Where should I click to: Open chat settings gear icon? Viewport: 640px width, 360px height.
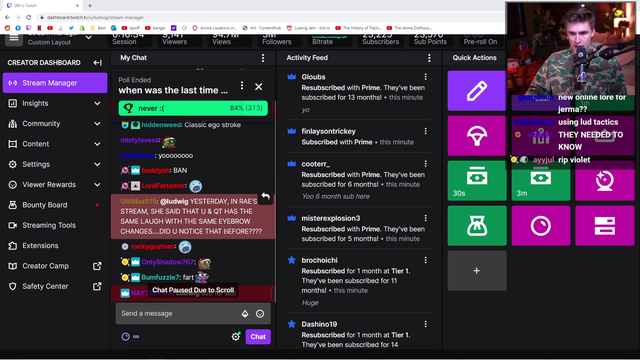(236, 337)
